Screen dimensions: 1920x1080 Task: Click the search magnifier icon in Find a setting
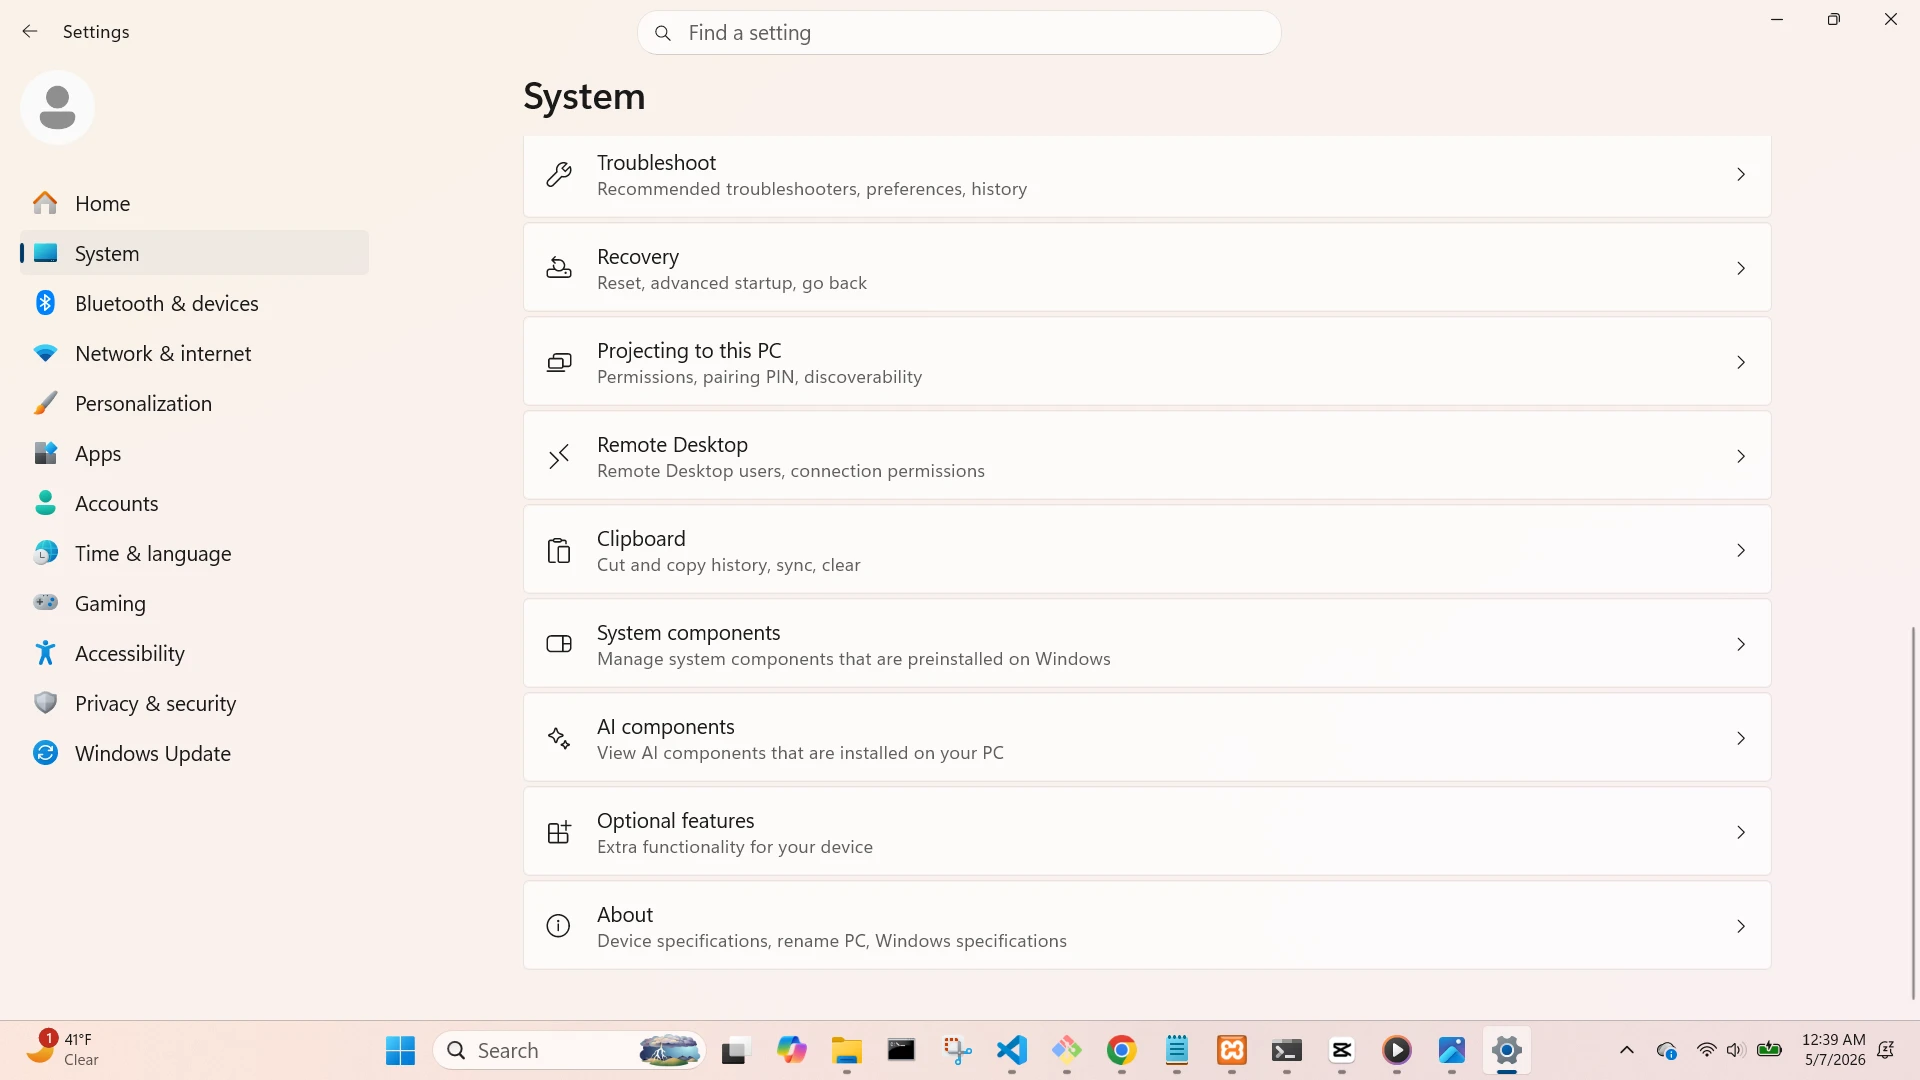point(662,33)
